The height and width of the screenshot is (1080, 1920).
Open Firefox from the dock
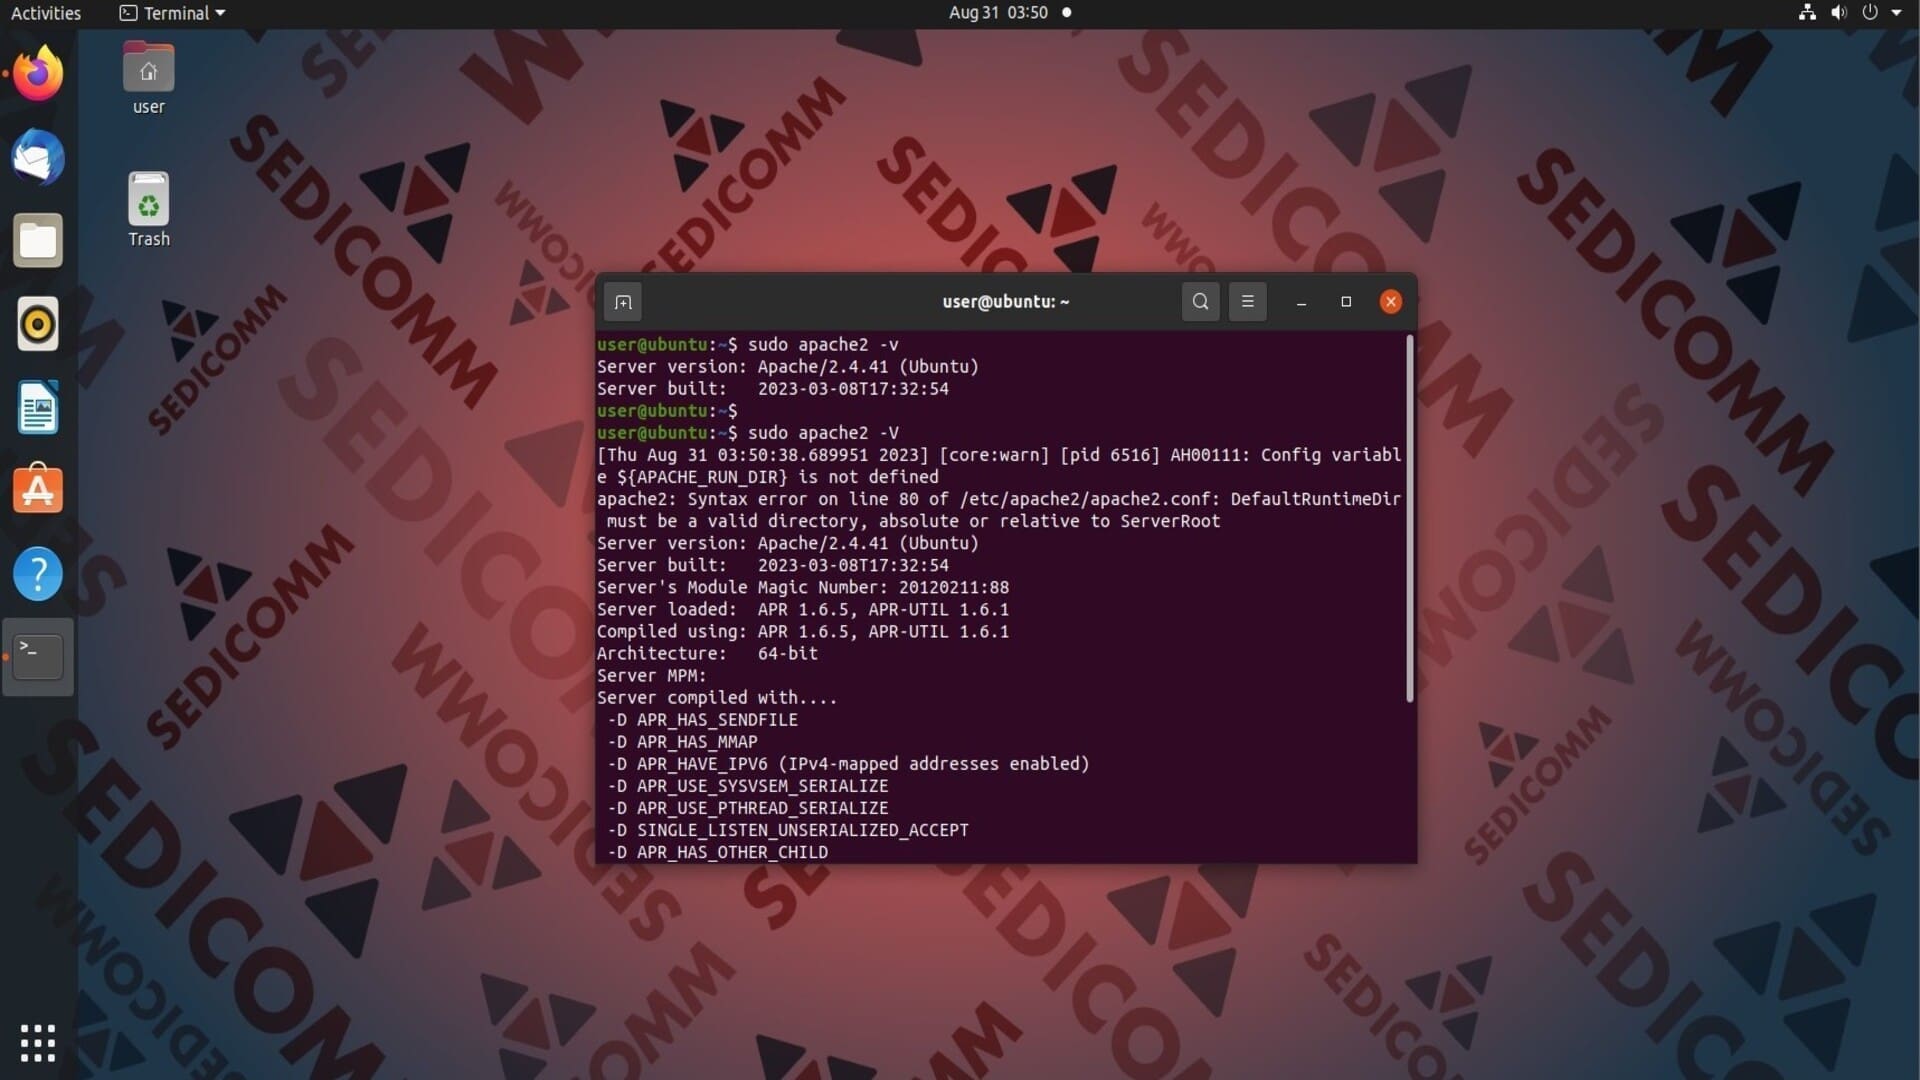[x=38, y=73]
